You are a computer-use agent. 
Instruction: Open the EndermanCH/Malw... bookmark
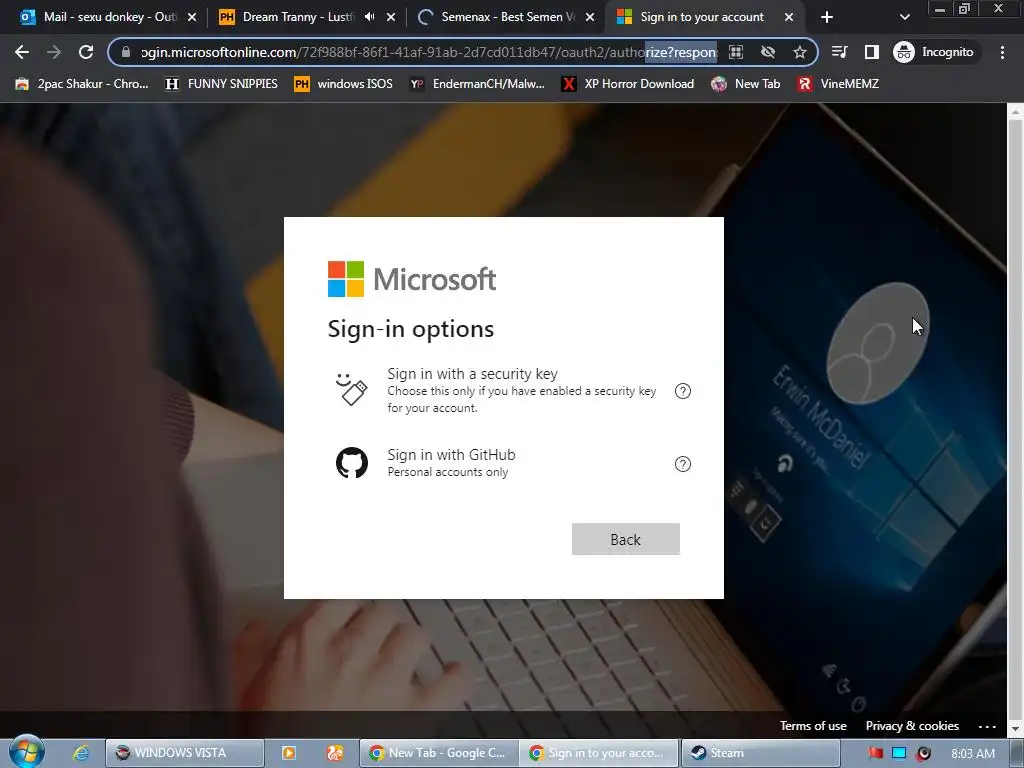coord(477,84)
